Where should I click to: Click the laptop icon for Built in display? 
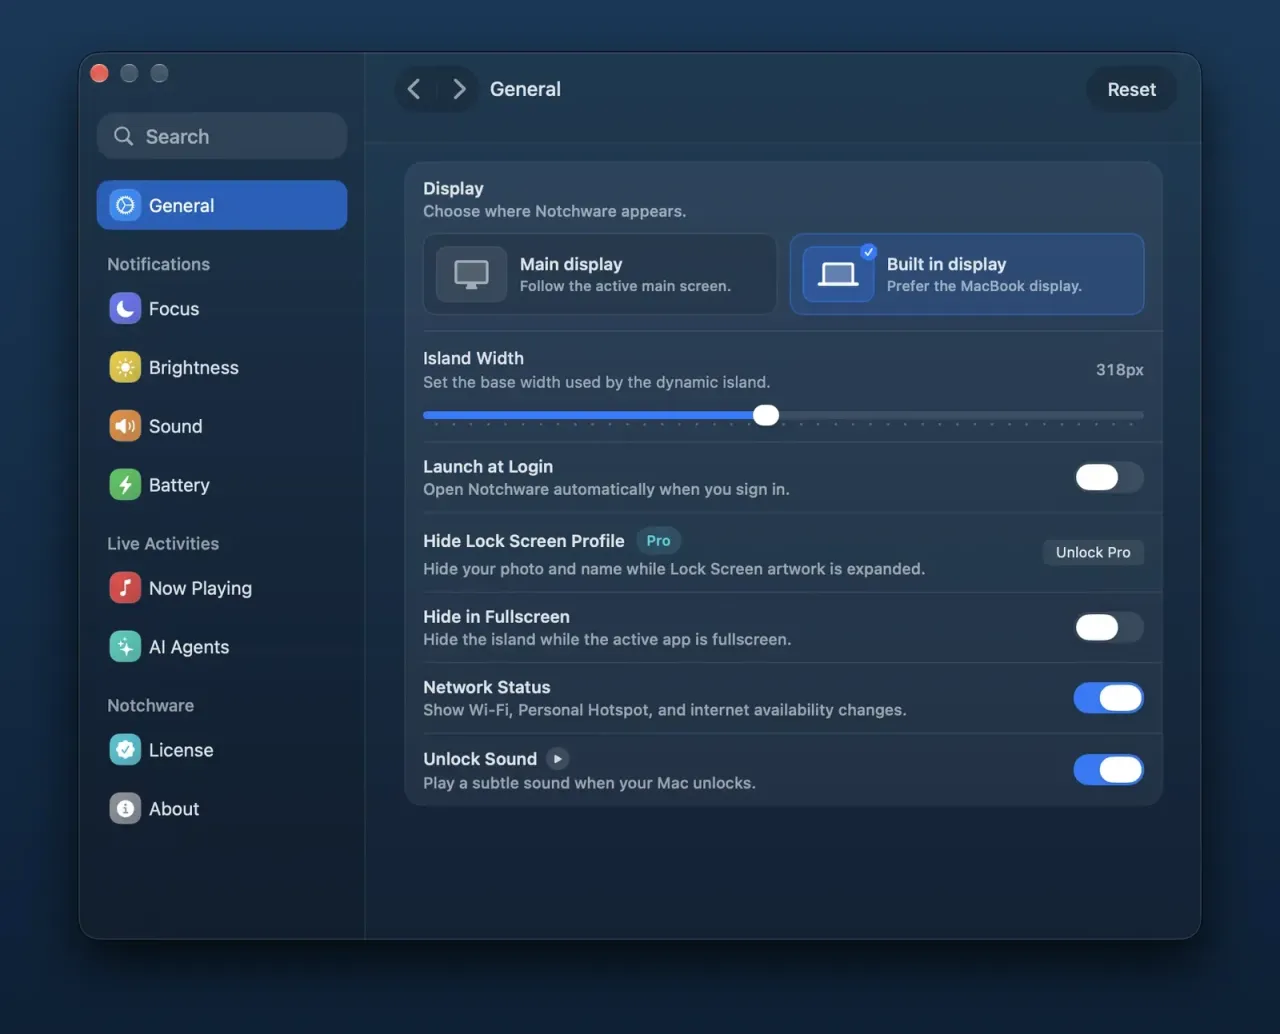838,274
